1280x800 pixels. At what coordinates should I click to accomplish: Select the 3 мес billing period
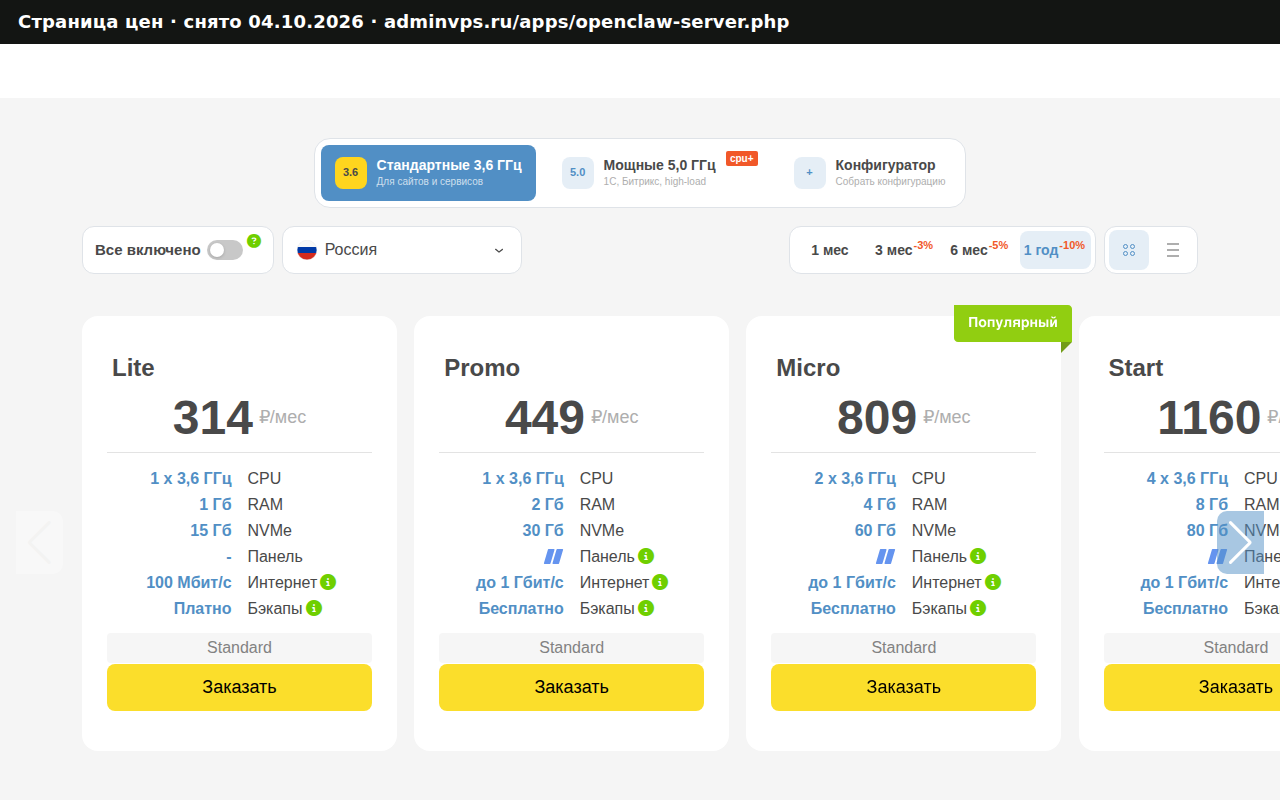click(x=903, y=250)
